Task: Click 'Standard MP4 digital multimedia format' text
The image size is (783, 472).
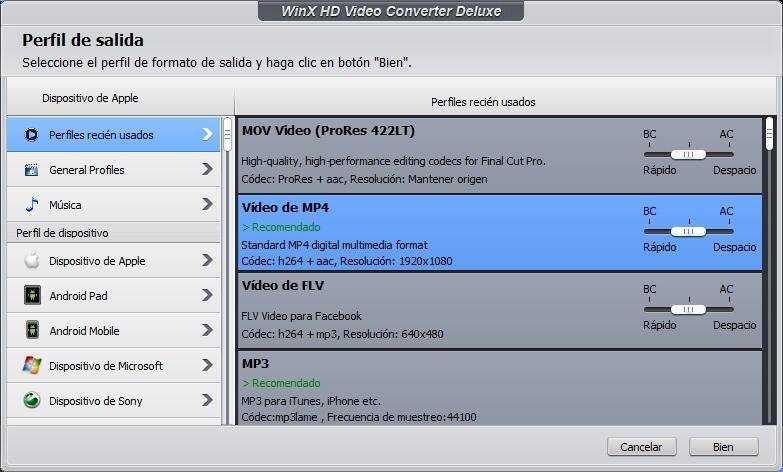Action: (334, 245)
